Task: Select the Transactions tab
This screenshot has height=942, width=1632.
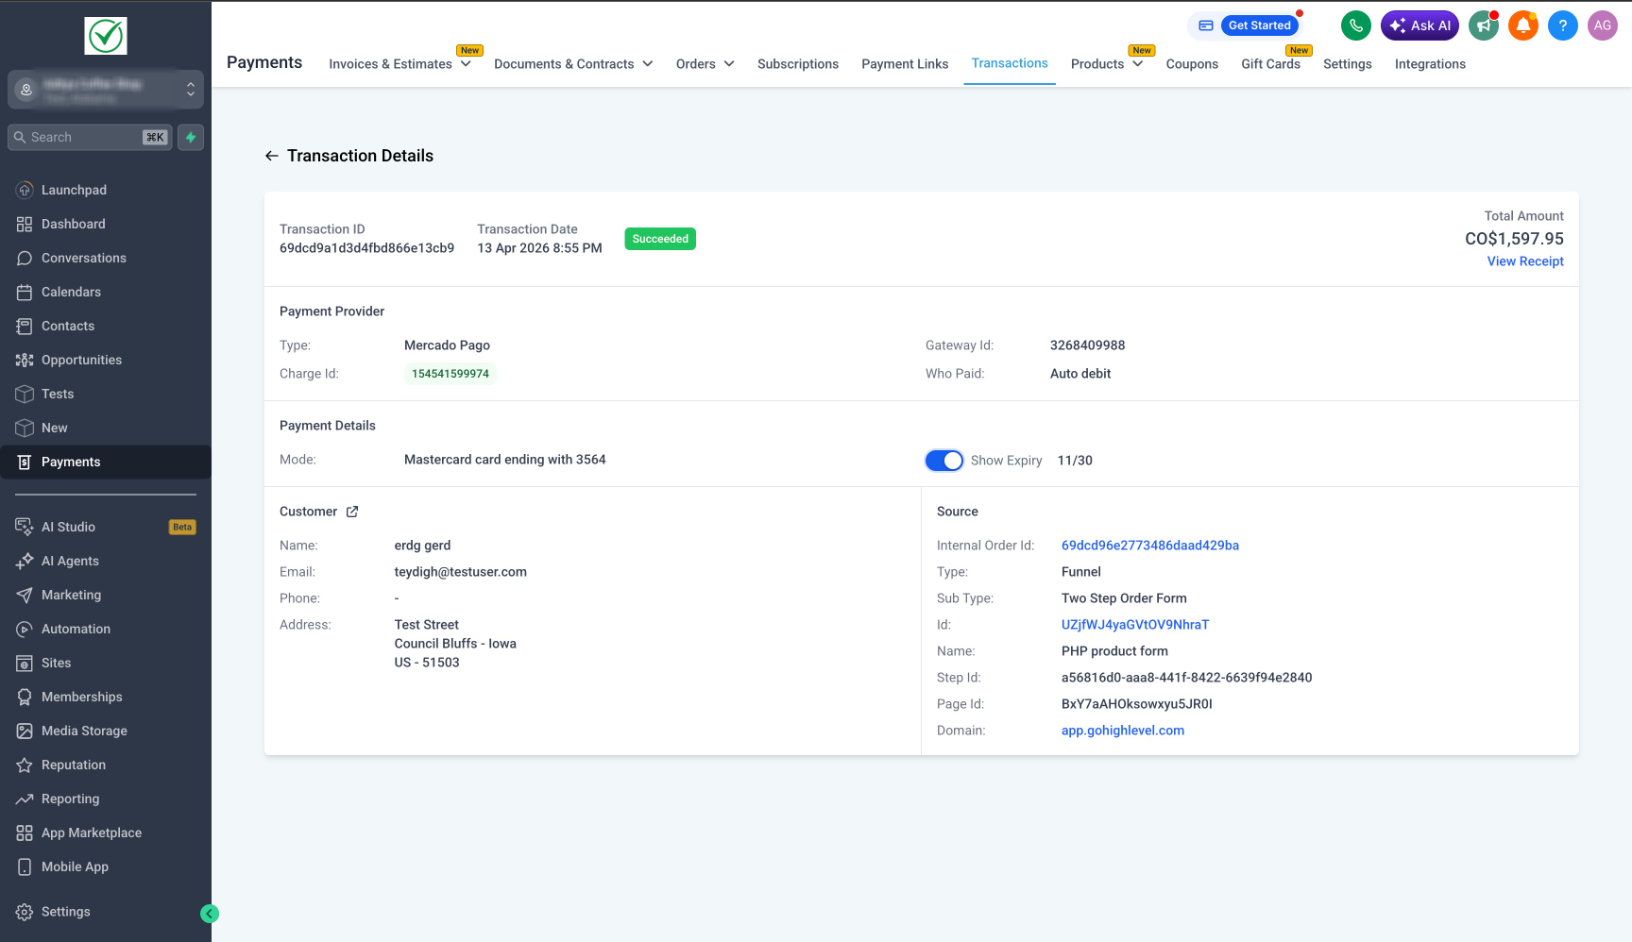Action: 1010,63
